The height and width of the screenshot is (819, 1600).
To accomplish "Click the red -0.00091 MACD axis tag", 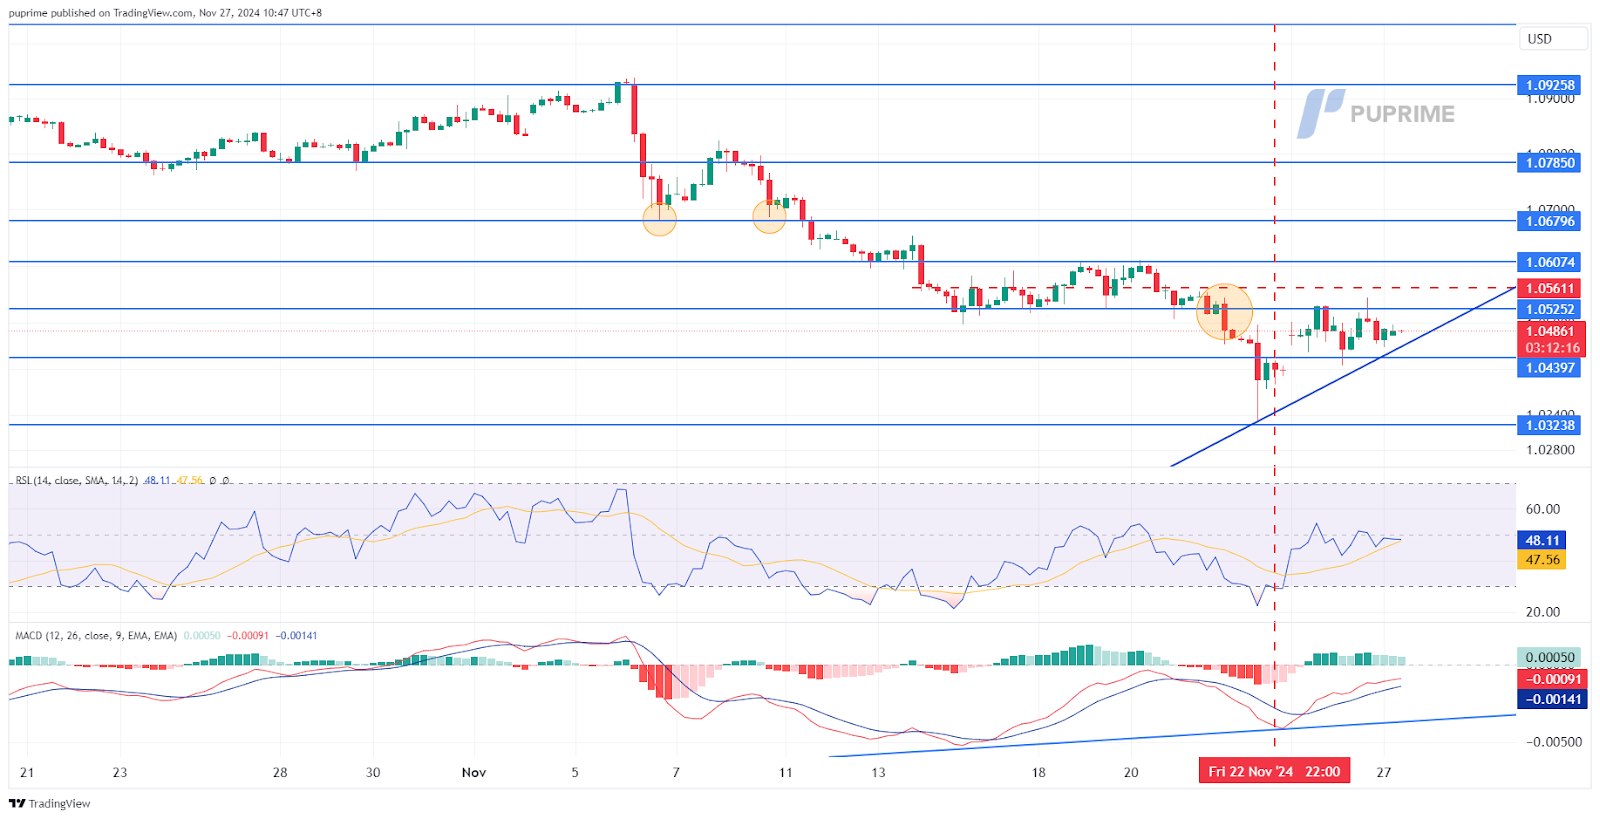I will pos(1551,679).
